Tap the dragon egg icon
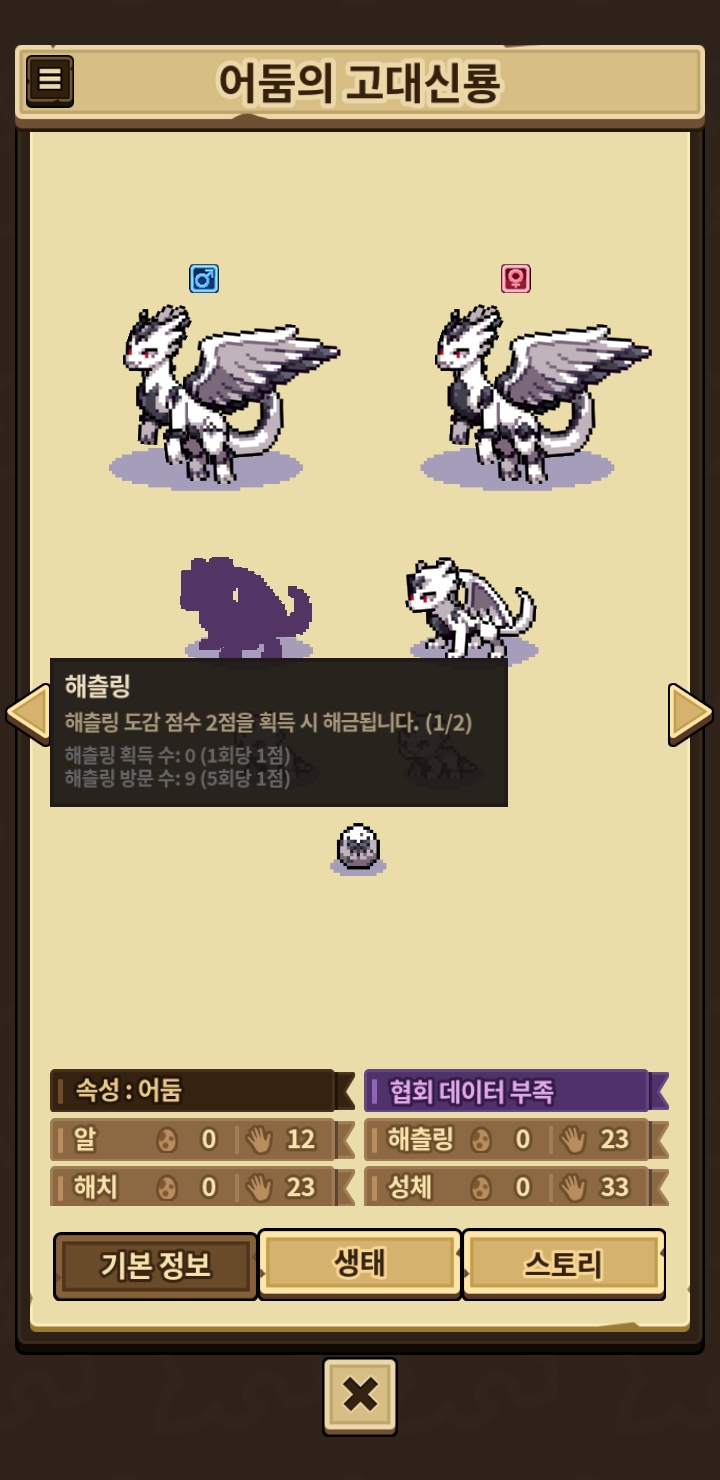Image resolution: width=720 pixels, height=1480 pixels. (358, 848)
